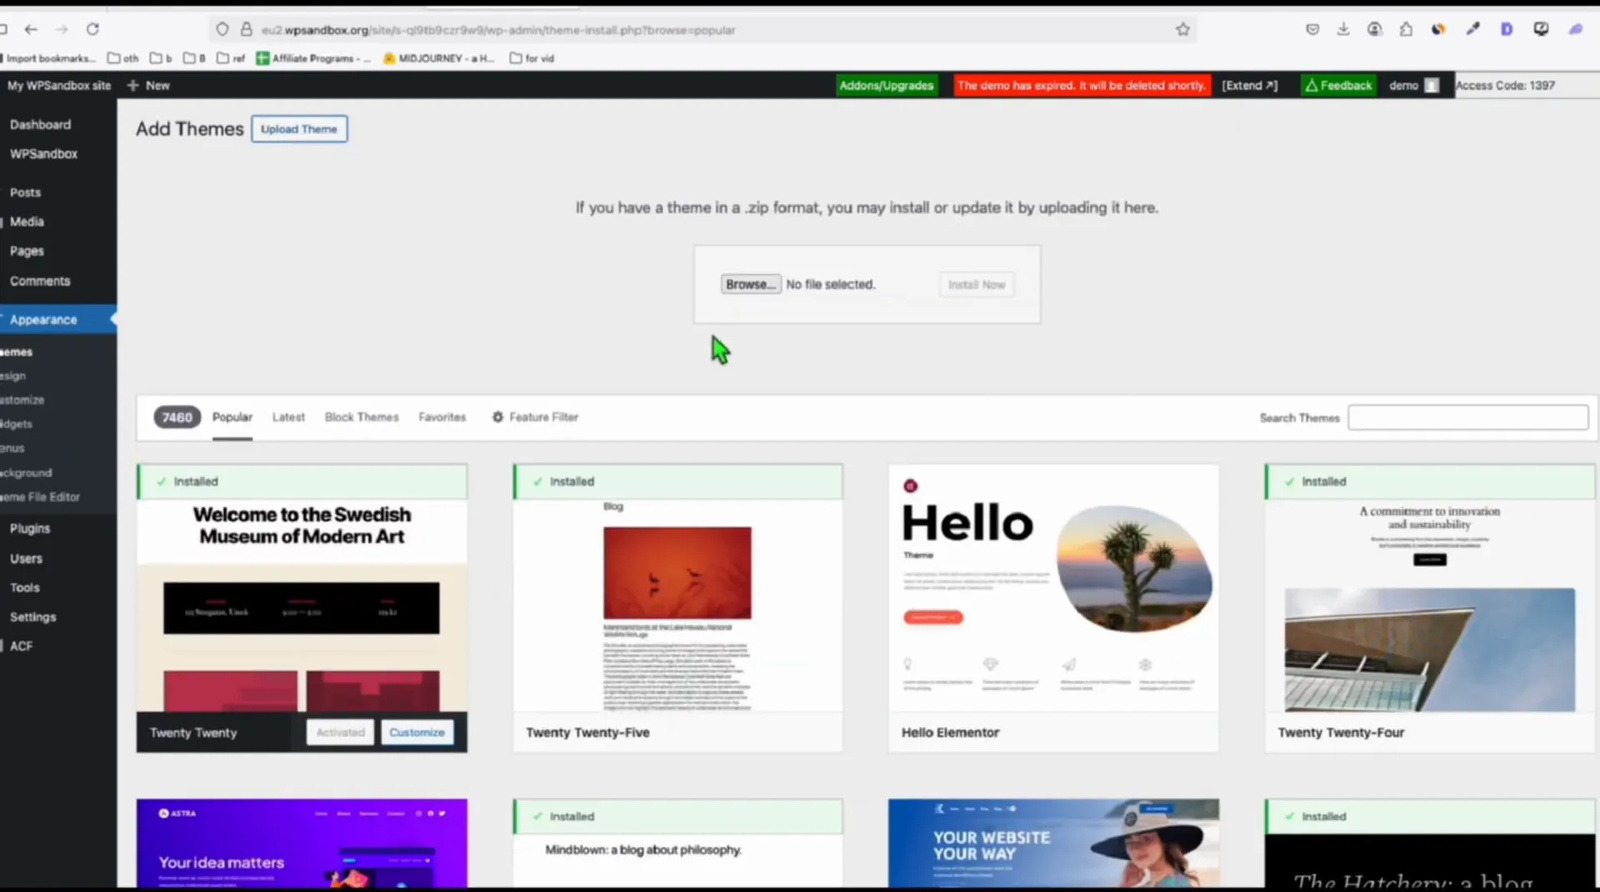The width and height of the screenshot is (1600, 892).
Task: Open the 'ref' bookmarks folder
Action: pyautogui.click(x=231, y=58)
